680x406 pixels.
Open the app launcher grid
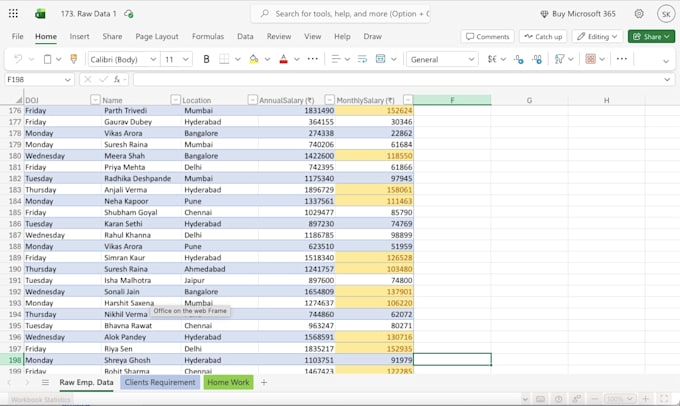13,13
